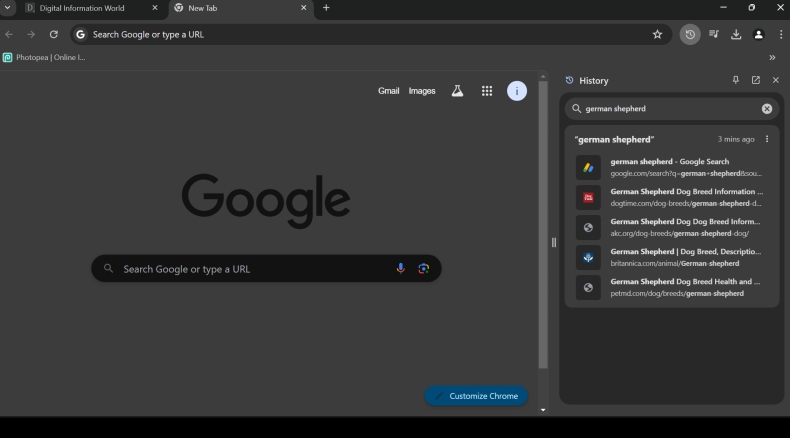Open more options for the german shepherd group

[x=767, y=139]
